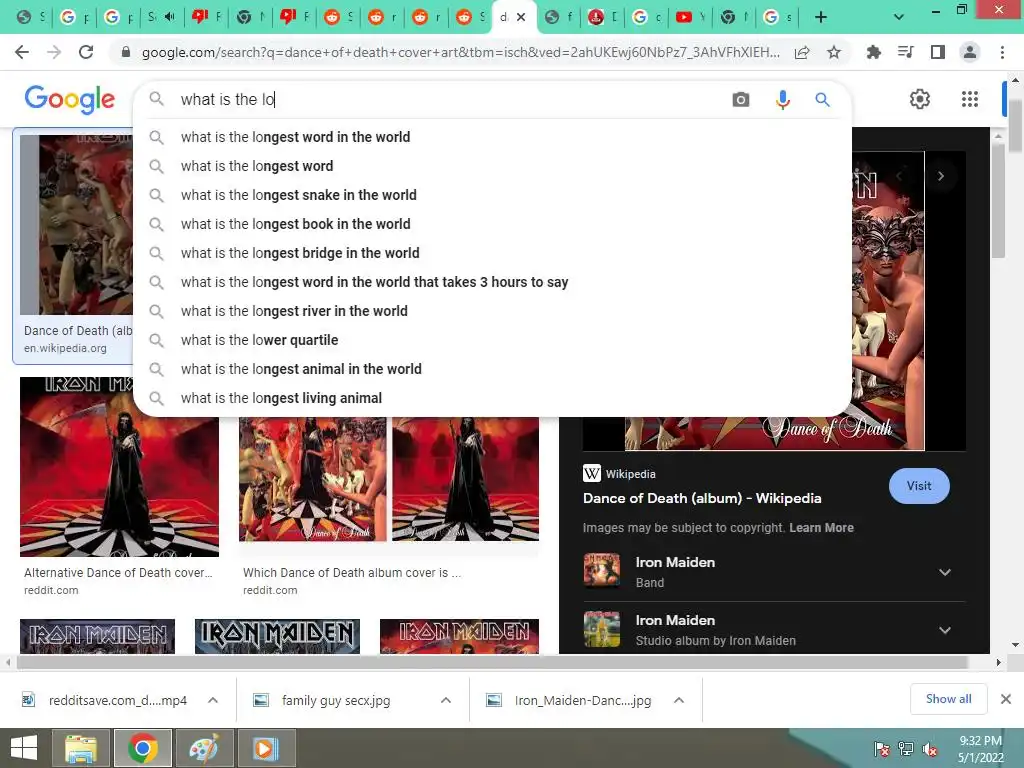Pick suggestion longest bridge in the world

[492, 253]
